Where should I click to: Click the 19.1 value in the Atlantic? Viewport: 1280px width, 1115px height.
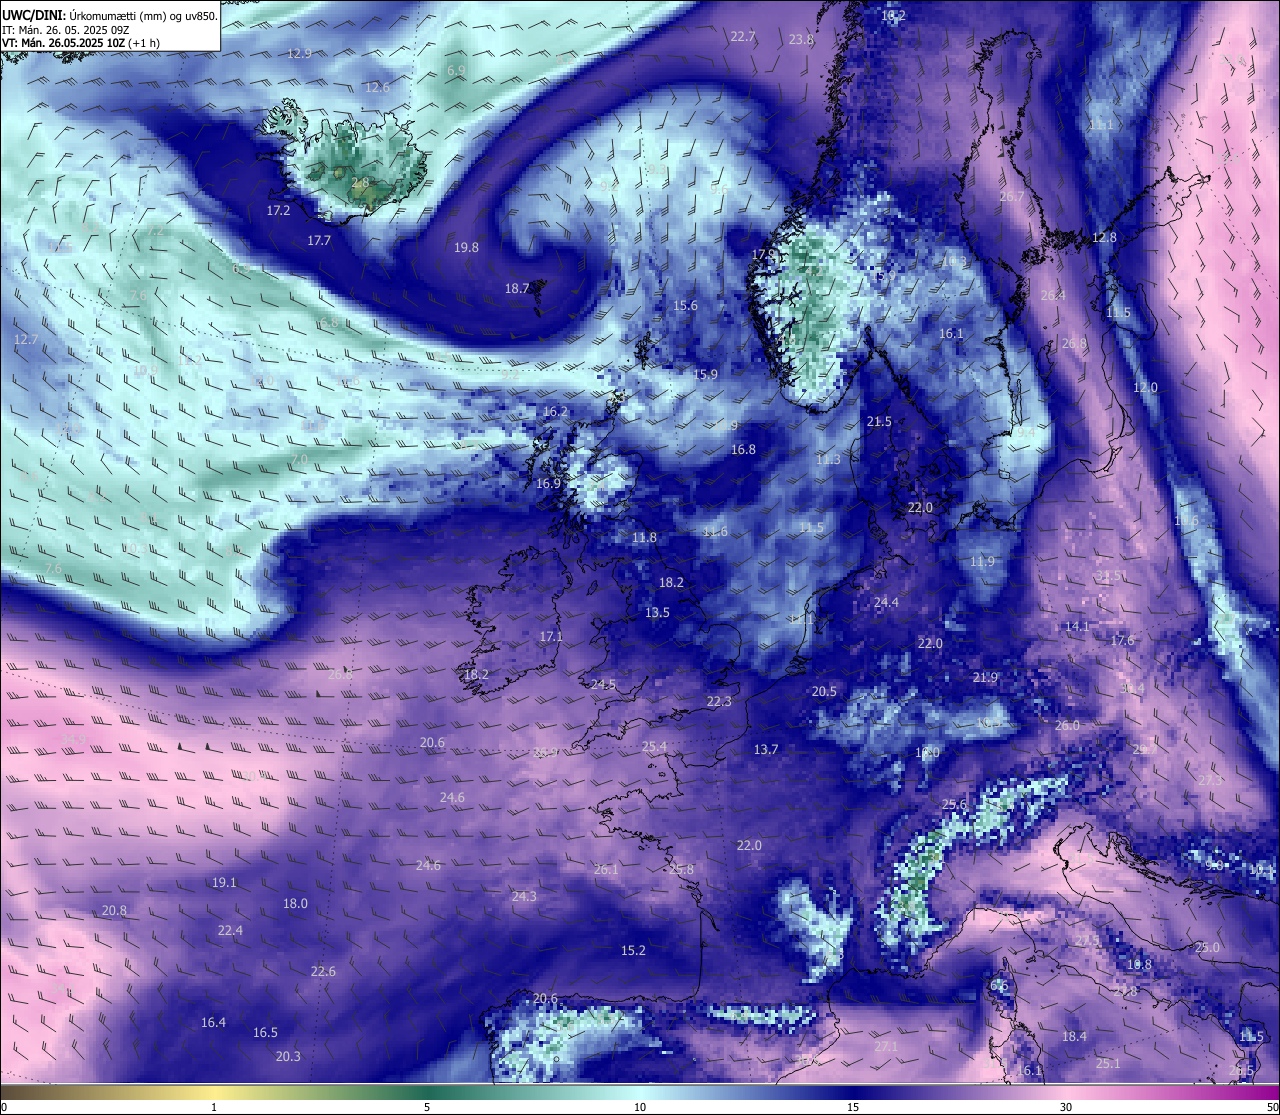pyautogui.click(x=224, y=883)
